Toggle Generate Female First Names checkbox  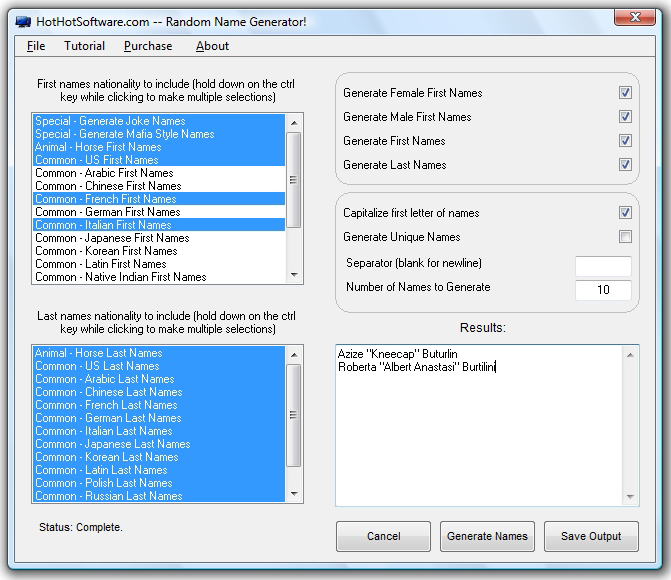coord(625,93)
